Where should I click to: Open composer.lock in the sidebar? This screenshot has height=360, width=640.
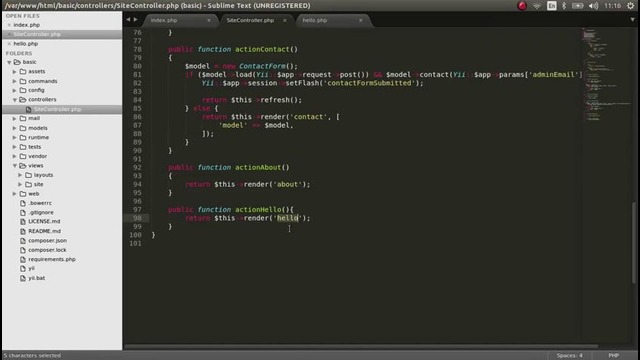(x=47, y=250)
